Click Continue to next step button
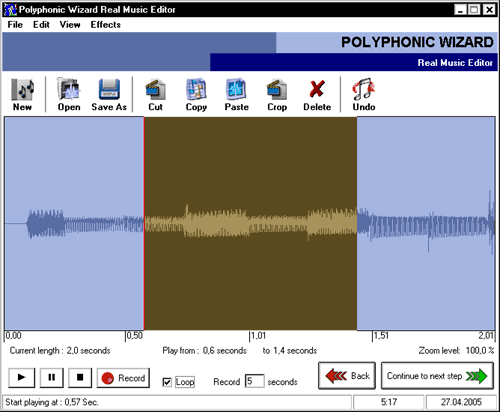 point(437,376)
